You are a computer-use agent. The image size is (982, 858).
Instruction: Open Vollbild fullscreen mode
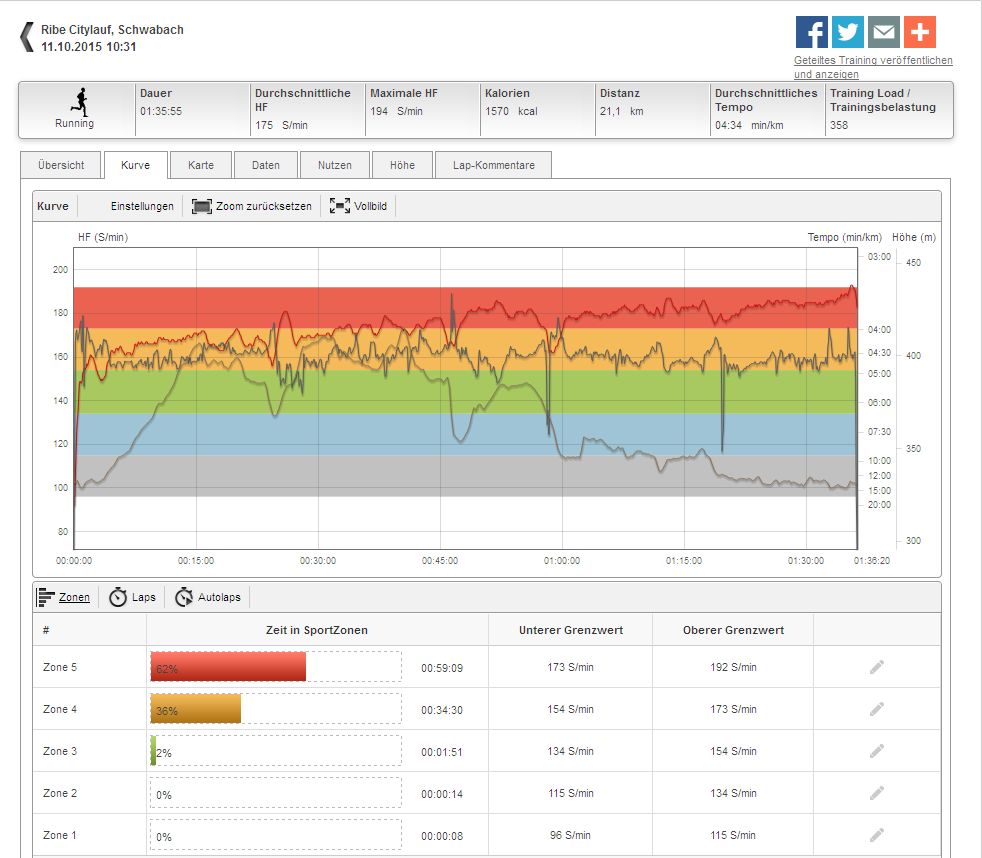359,207
